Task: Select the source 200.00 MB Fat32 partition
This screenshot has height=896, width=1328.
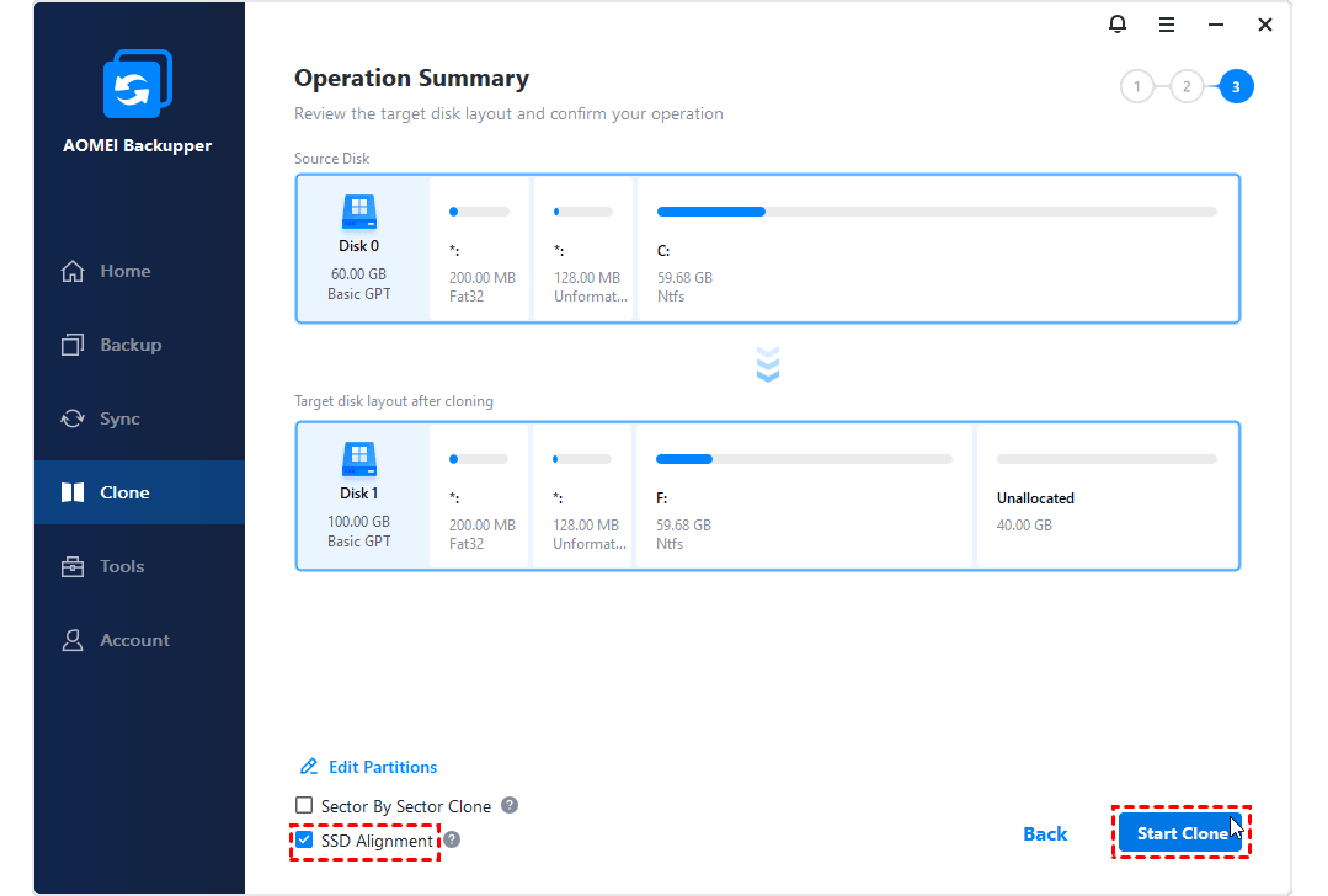Action: click(480, 249)
